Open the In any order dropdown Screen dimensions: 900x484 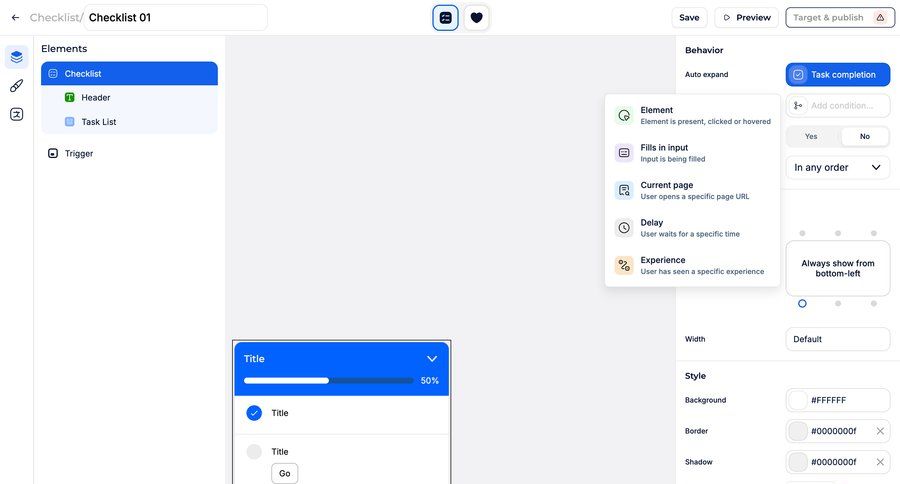coord(837,168)
